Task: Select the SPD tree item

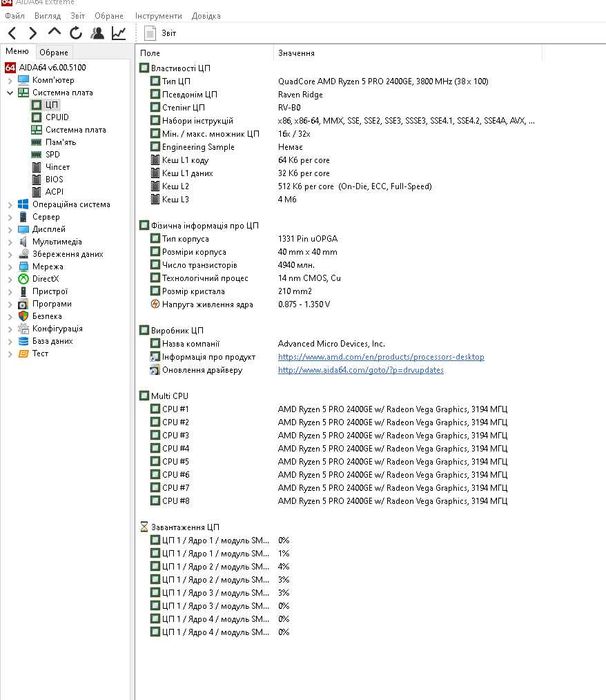Action: click(x=52, y=154)
